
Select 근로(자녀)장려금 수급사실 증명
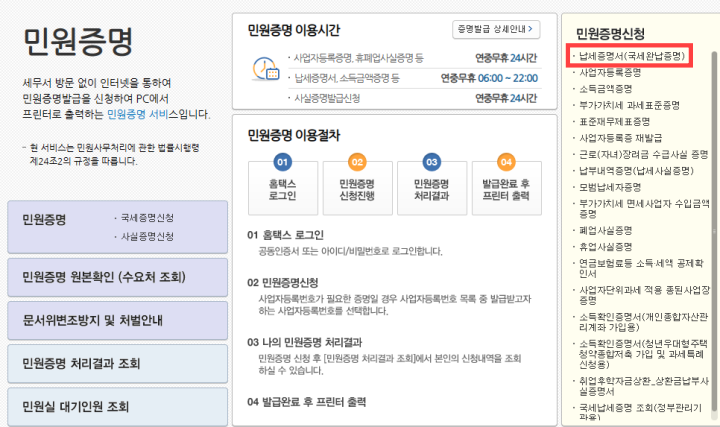click(643, 154)
